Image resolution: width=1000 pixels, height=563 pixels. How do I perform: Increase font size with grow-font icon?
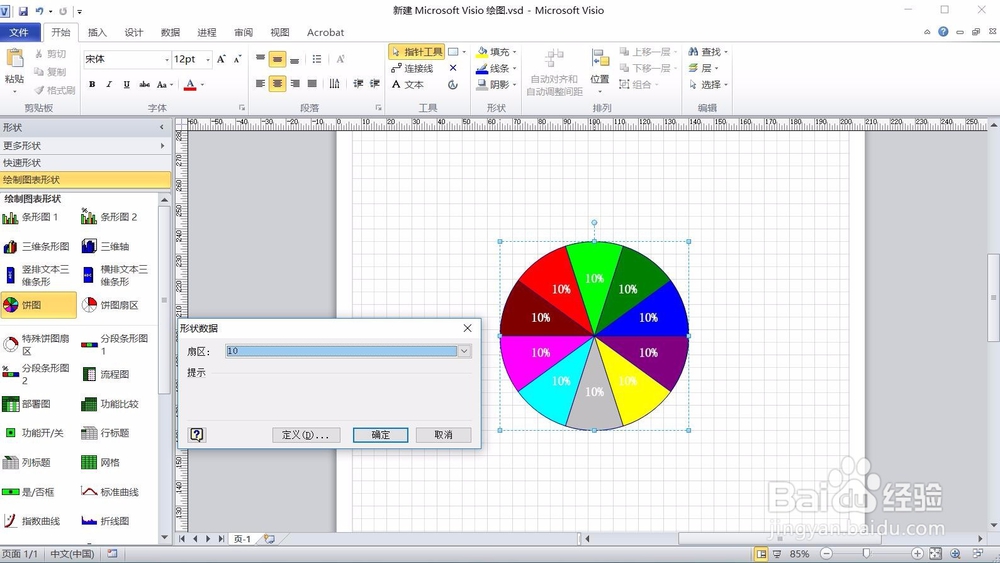pyautogui.click(x=221, y=59)
